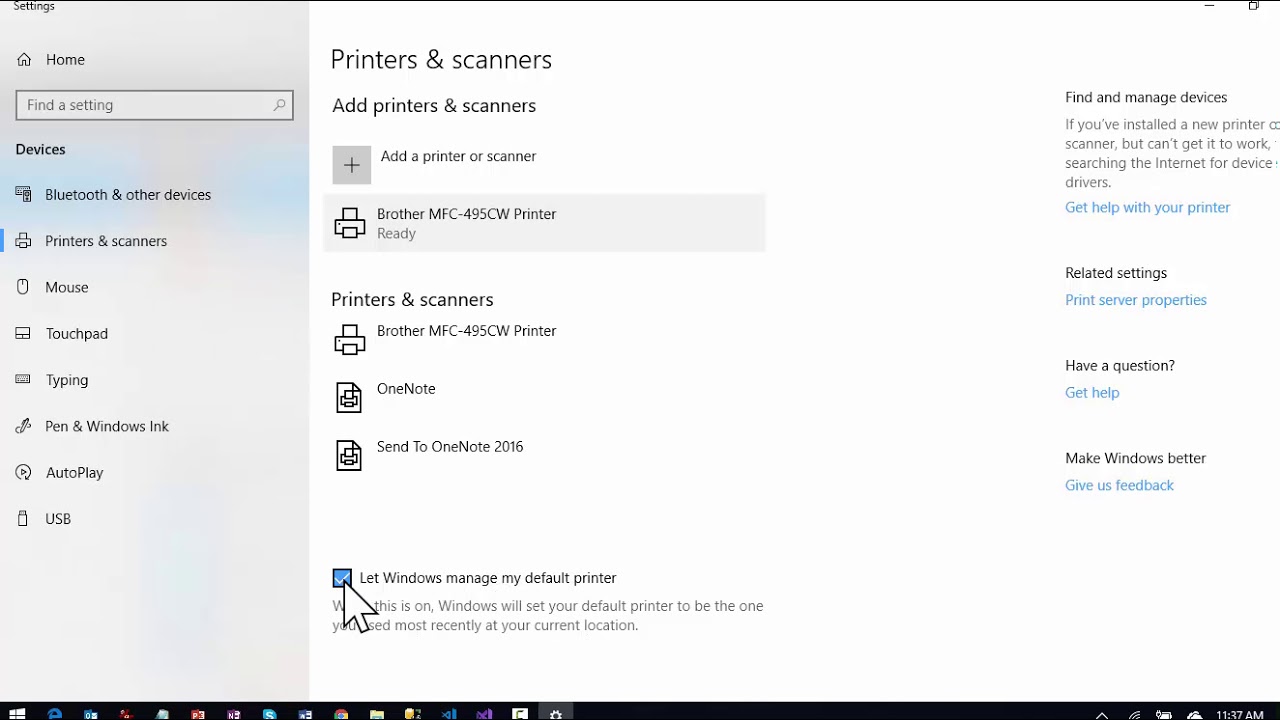1280x720 pixels.
Task: Select Printers & scanners in sidebar
Action: [x=91, y=241]
